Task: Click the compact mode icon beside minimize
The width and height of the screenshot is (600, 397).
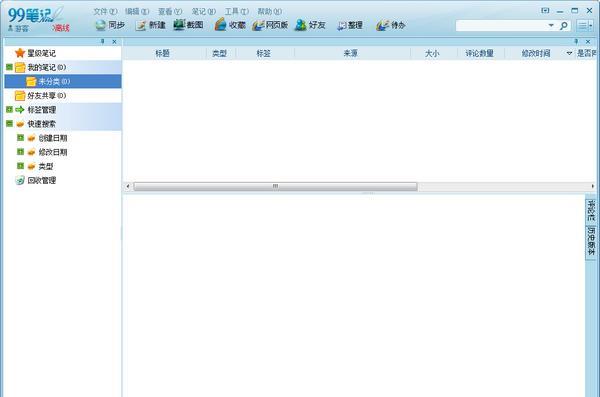Action: click(x=545, y=11)
